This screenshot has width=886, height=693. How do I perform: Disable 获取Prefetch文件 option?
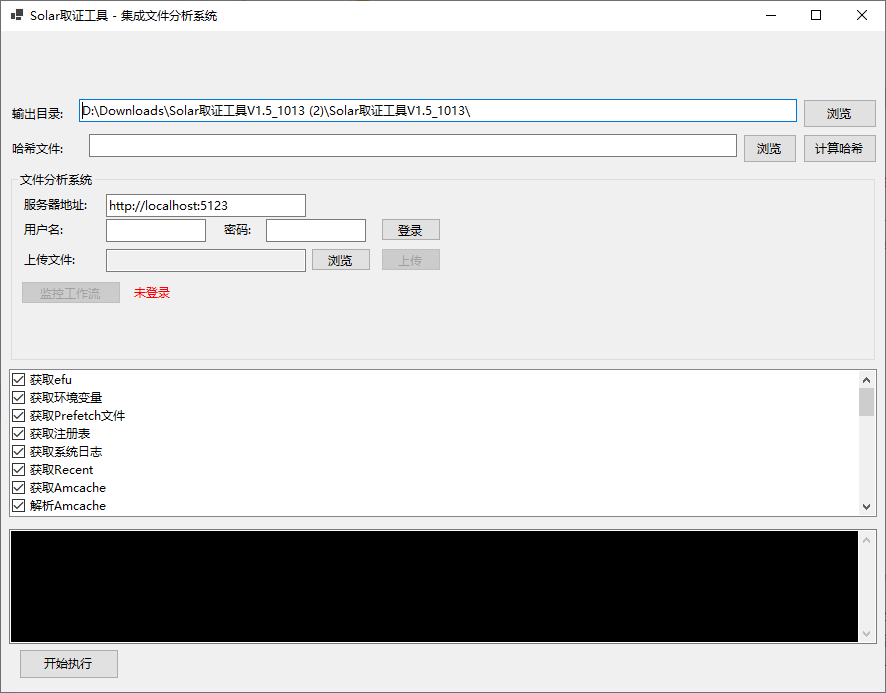tap(18, 416)
